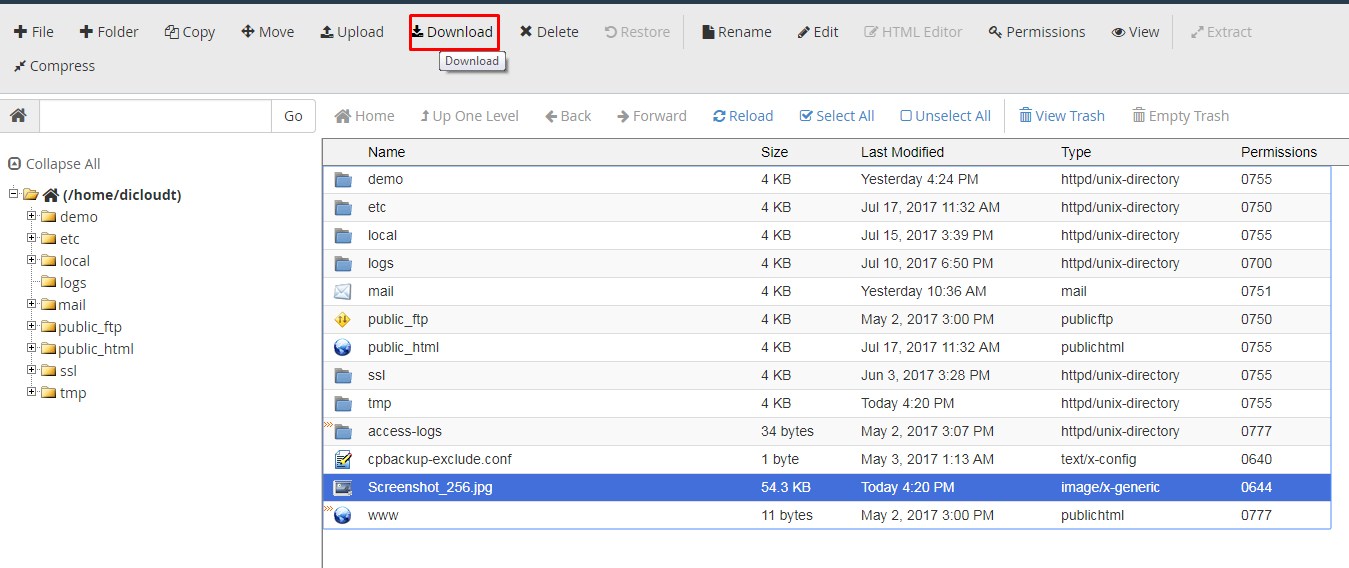Image resolution: width=1349 pixels, height=568 pixels.
Task: Click the File create toolbar button
Action: [x=34, y=32]
